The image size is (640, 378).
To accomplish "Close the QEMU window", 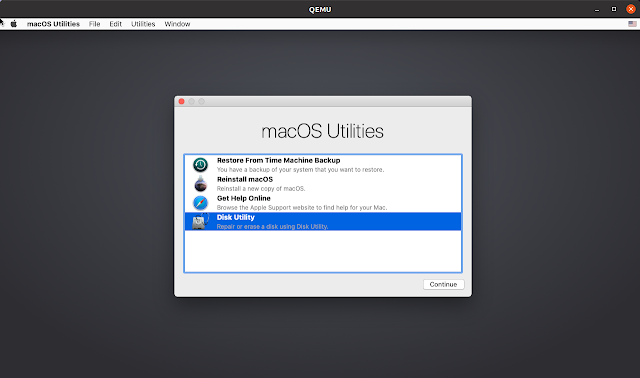I will click(x=631, y=9).
